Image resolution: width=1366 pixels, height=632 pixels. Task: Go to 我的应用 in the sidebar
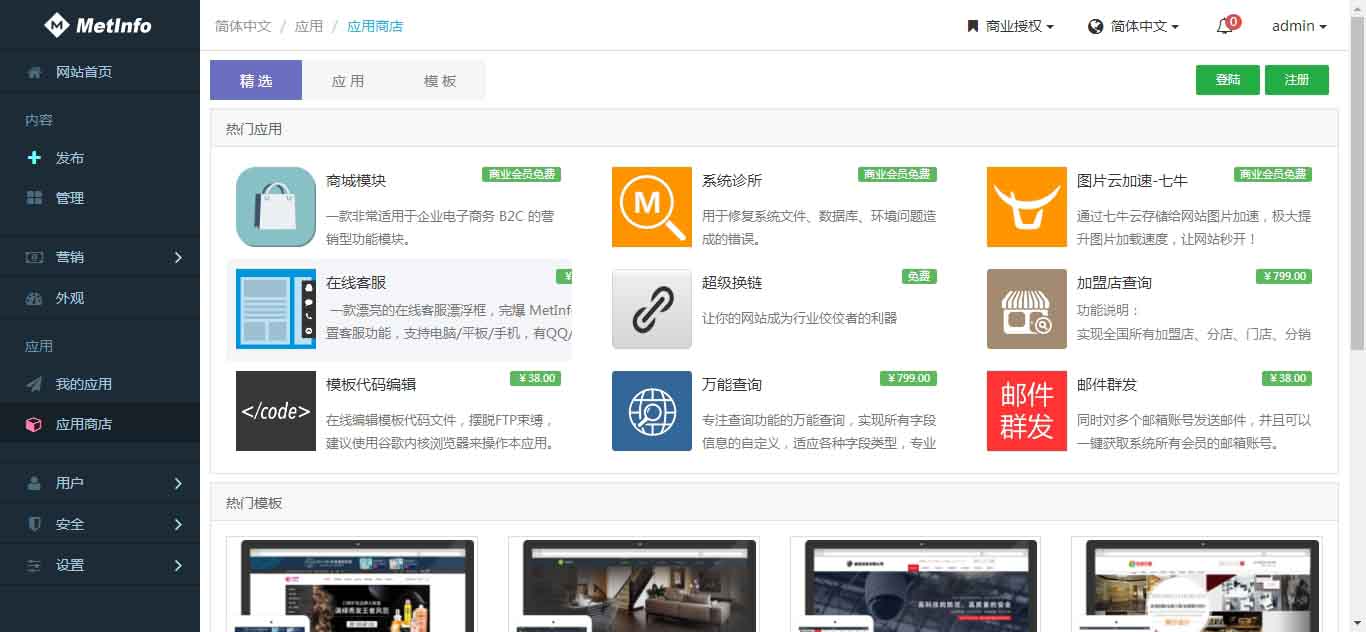84,384
